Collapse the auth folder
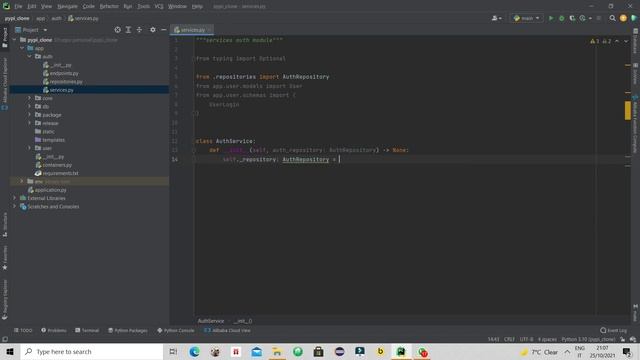This screenshot has width=640, height=360. (x=29, y=56)
